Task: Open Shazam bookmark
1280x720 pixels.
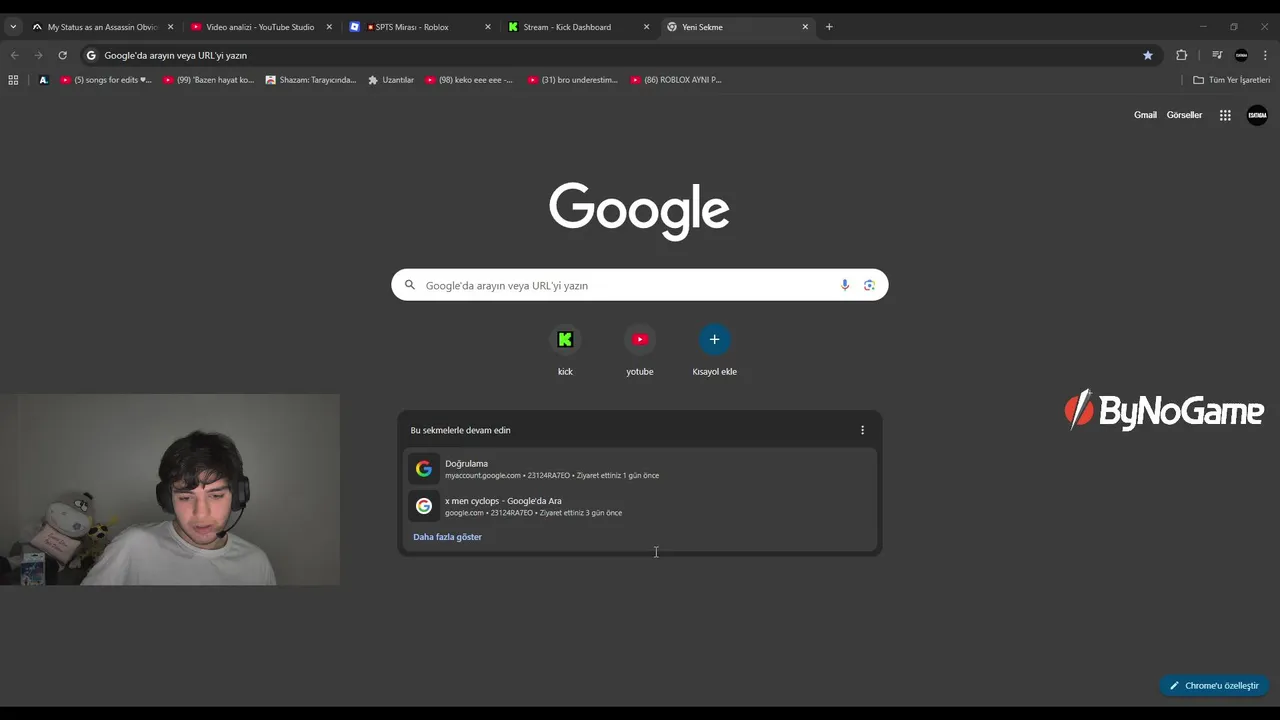Action: click(311, 80)
